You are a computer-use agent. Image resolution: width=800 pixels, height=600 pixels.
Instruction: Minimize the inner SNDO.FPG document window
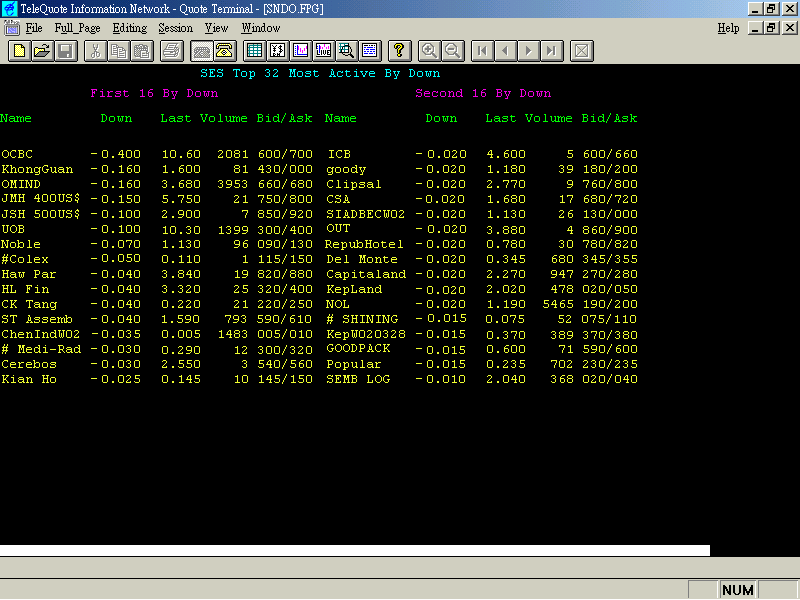756,28
